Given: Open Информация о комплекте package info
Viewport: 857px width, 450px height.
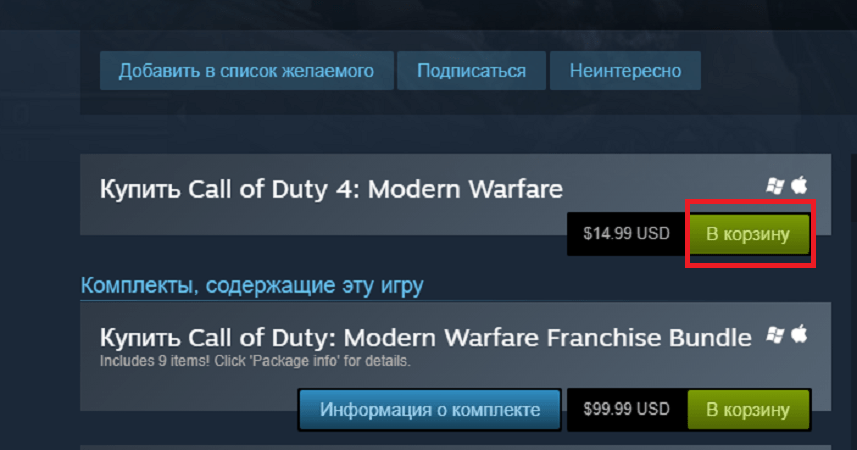Looking at the screenshot, I should (430, 410).
